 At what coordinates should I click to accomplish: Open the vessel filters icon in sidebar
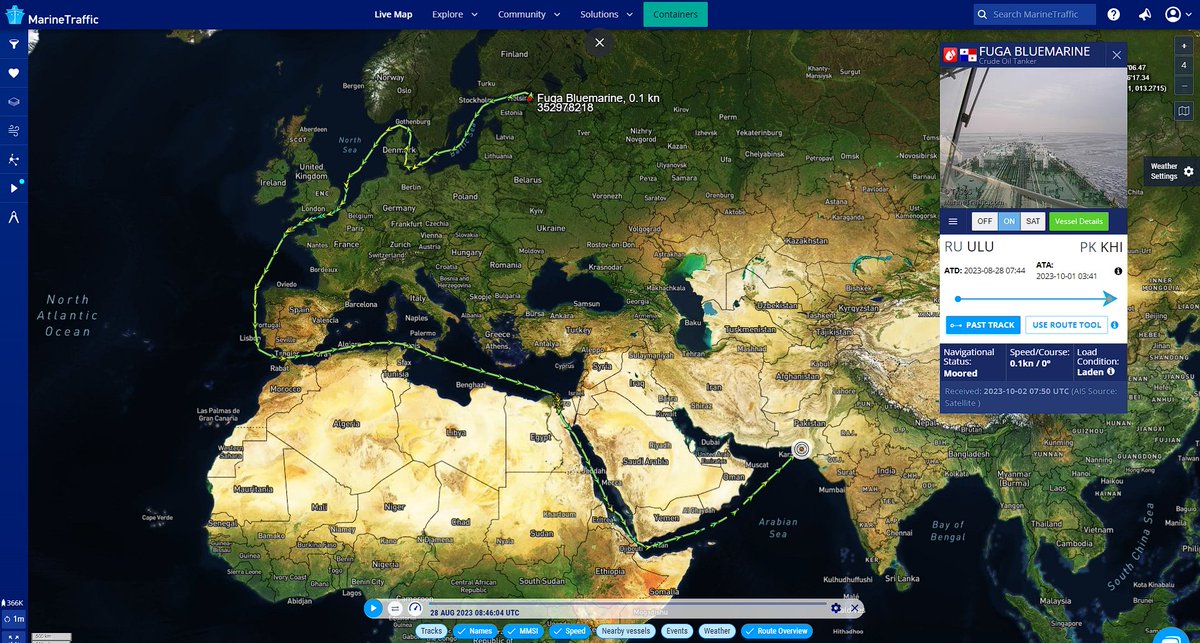[x=14, y=44]
